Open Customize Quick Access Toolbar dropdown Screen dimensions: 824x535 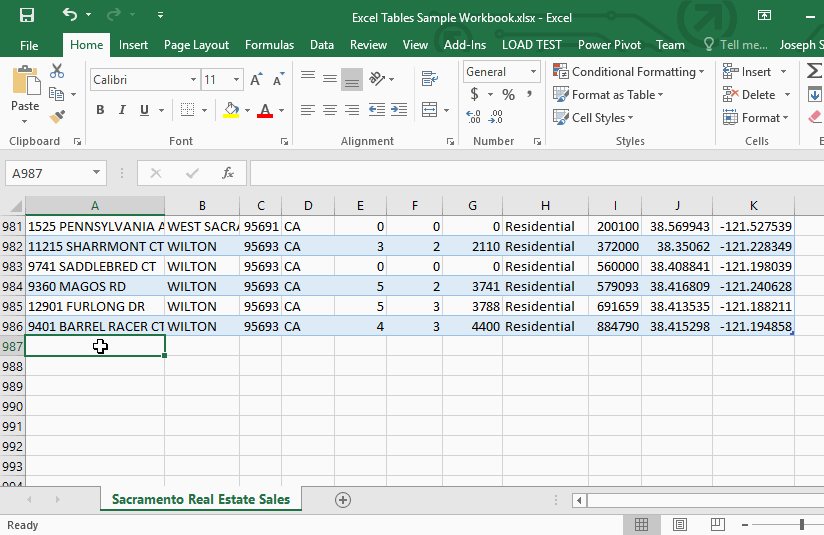[x=160, y=15]
